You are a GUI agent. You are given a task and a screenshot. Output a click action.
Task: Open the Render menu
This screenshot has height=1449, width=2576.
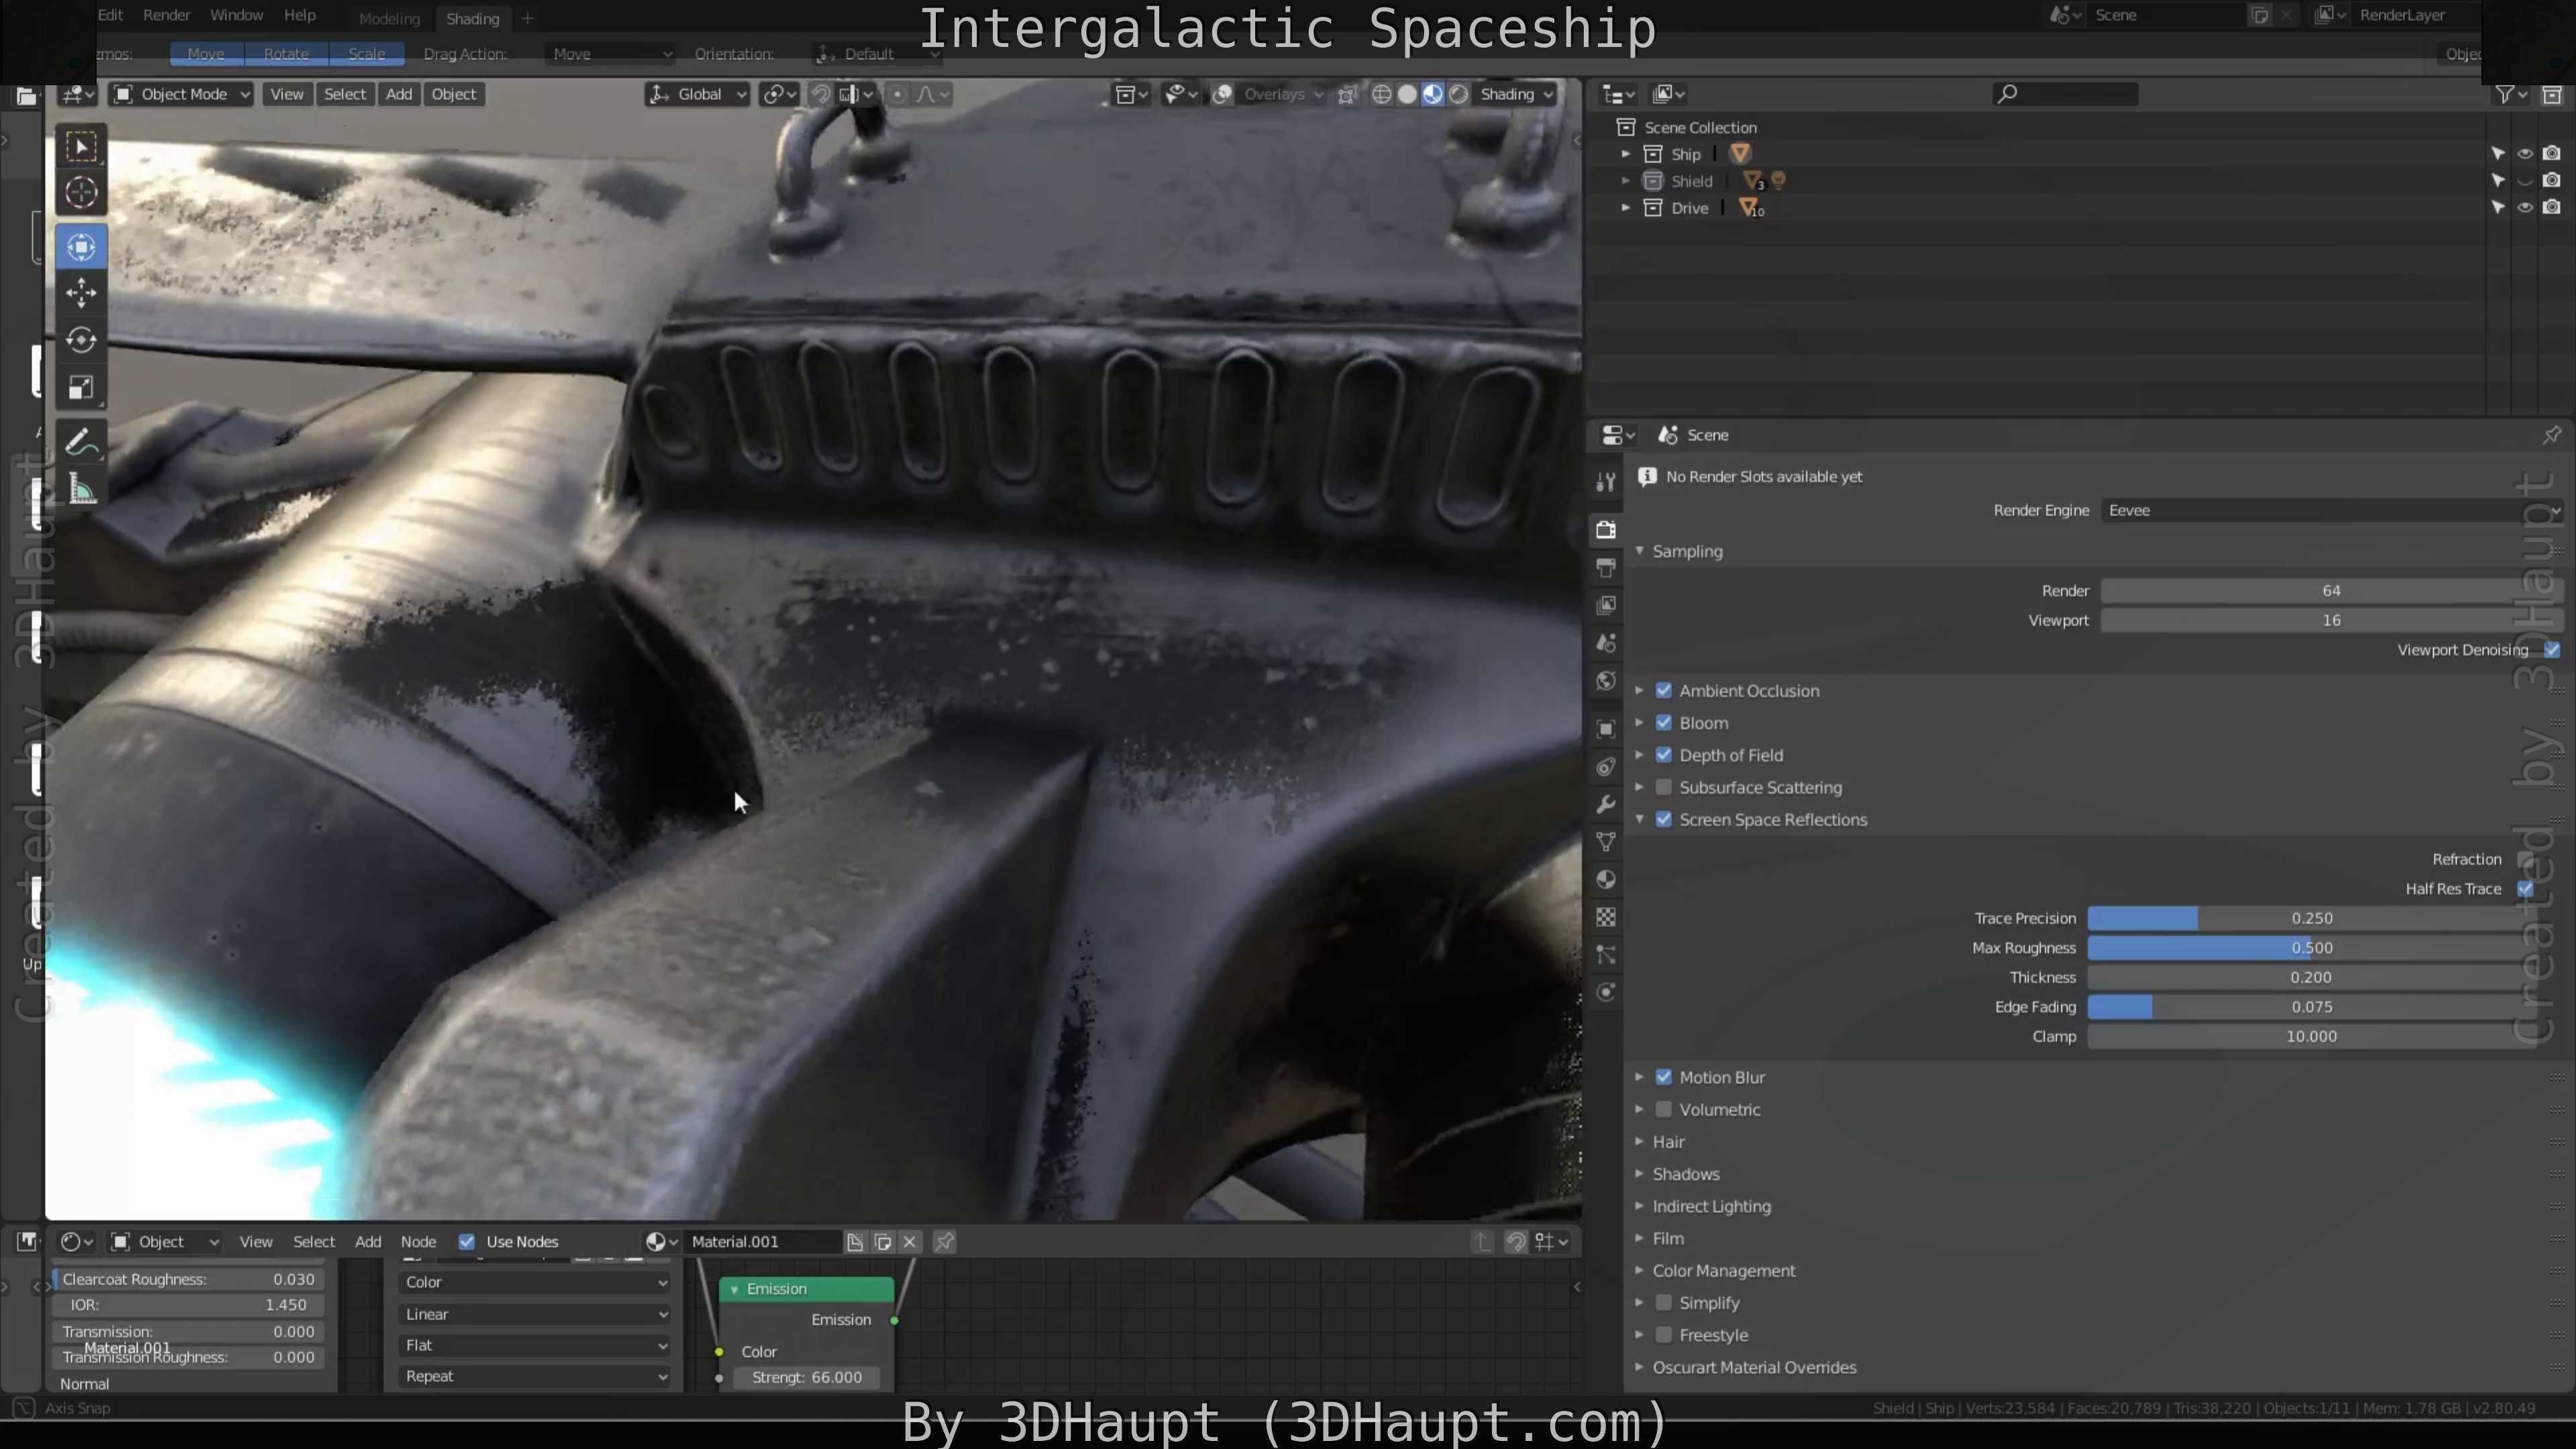[x=166, y=15]
